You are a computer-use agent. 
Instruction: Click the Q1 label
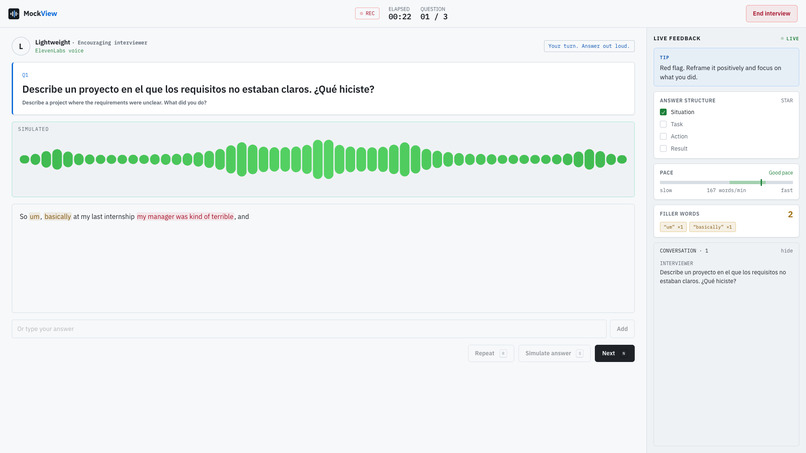[25, 75]
